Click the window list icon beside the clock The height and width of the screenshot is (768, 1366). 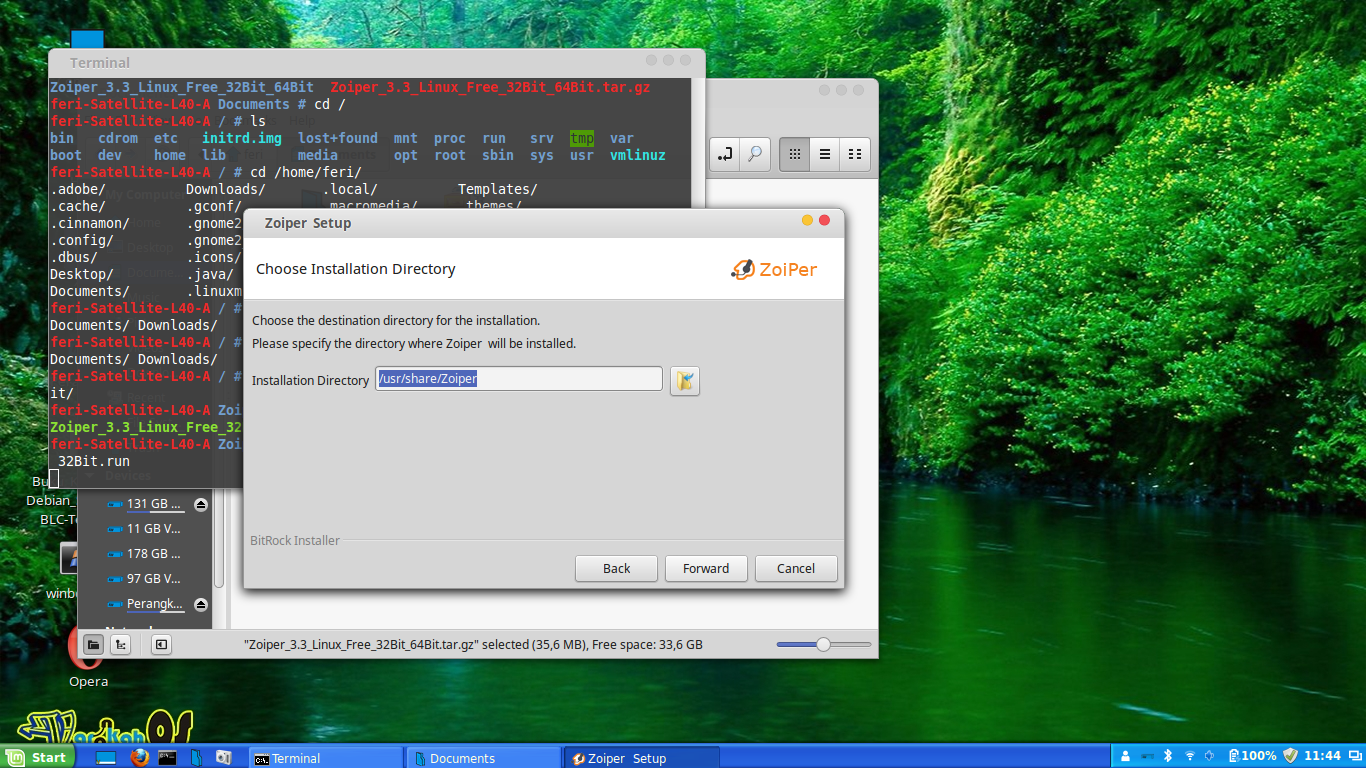click(x=1356, y=756)
